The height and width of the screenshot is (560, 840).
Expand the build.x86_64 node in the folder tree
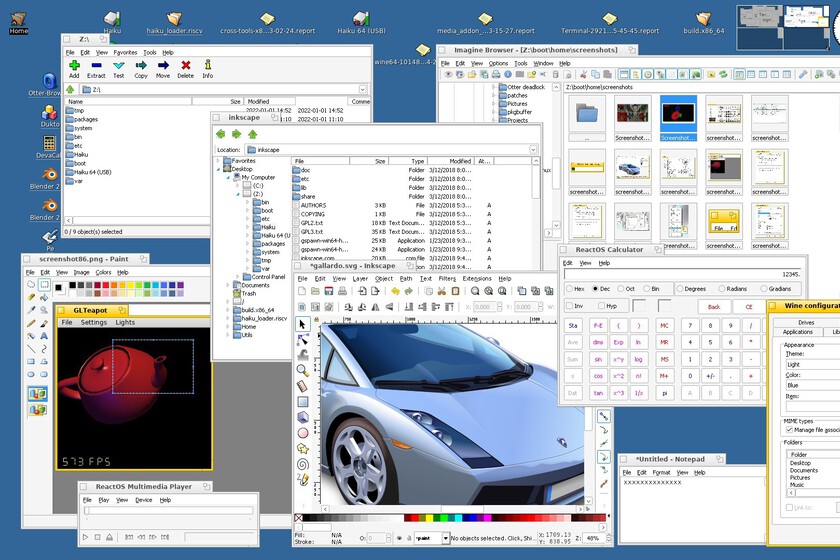pos(228,310)
